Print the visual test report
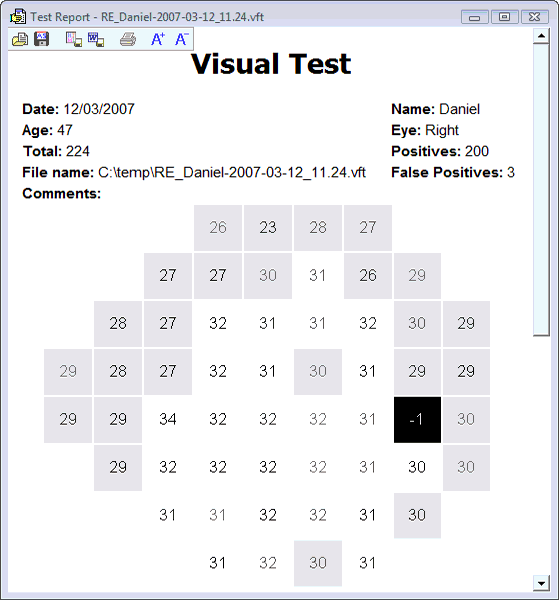This screenshot has width=559, height=600. pyautogui.click(x=128, y=39)
